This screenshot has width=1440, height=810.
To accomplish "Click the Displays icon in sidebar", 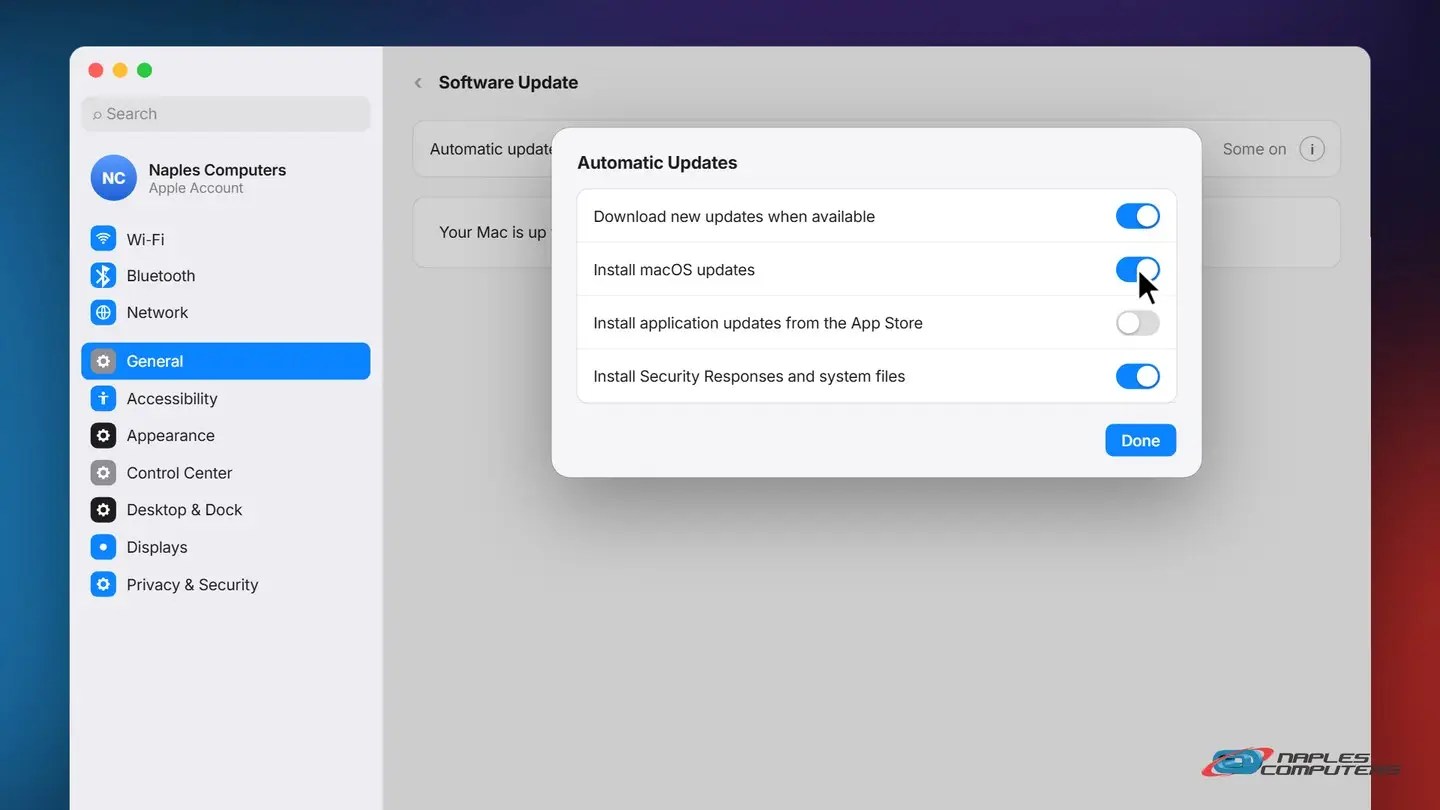I will (103, 547).
